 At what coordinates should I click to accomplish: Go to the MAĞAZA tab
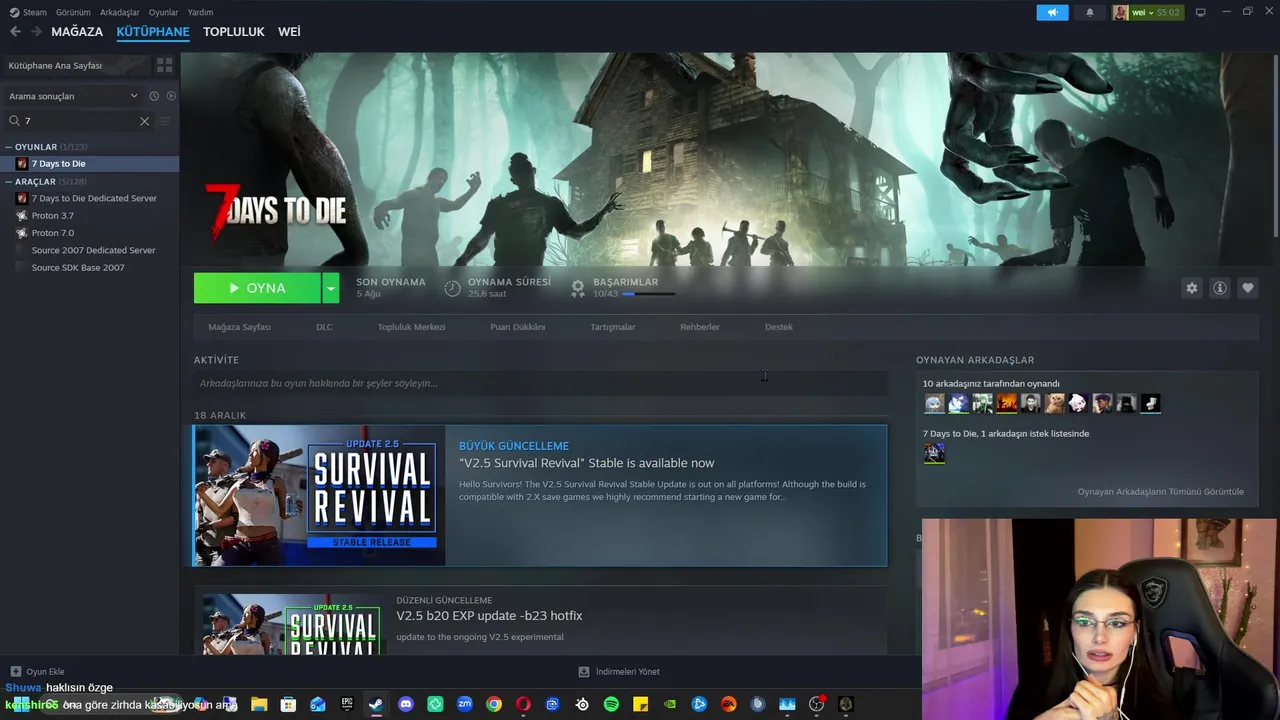pos(77,32)
